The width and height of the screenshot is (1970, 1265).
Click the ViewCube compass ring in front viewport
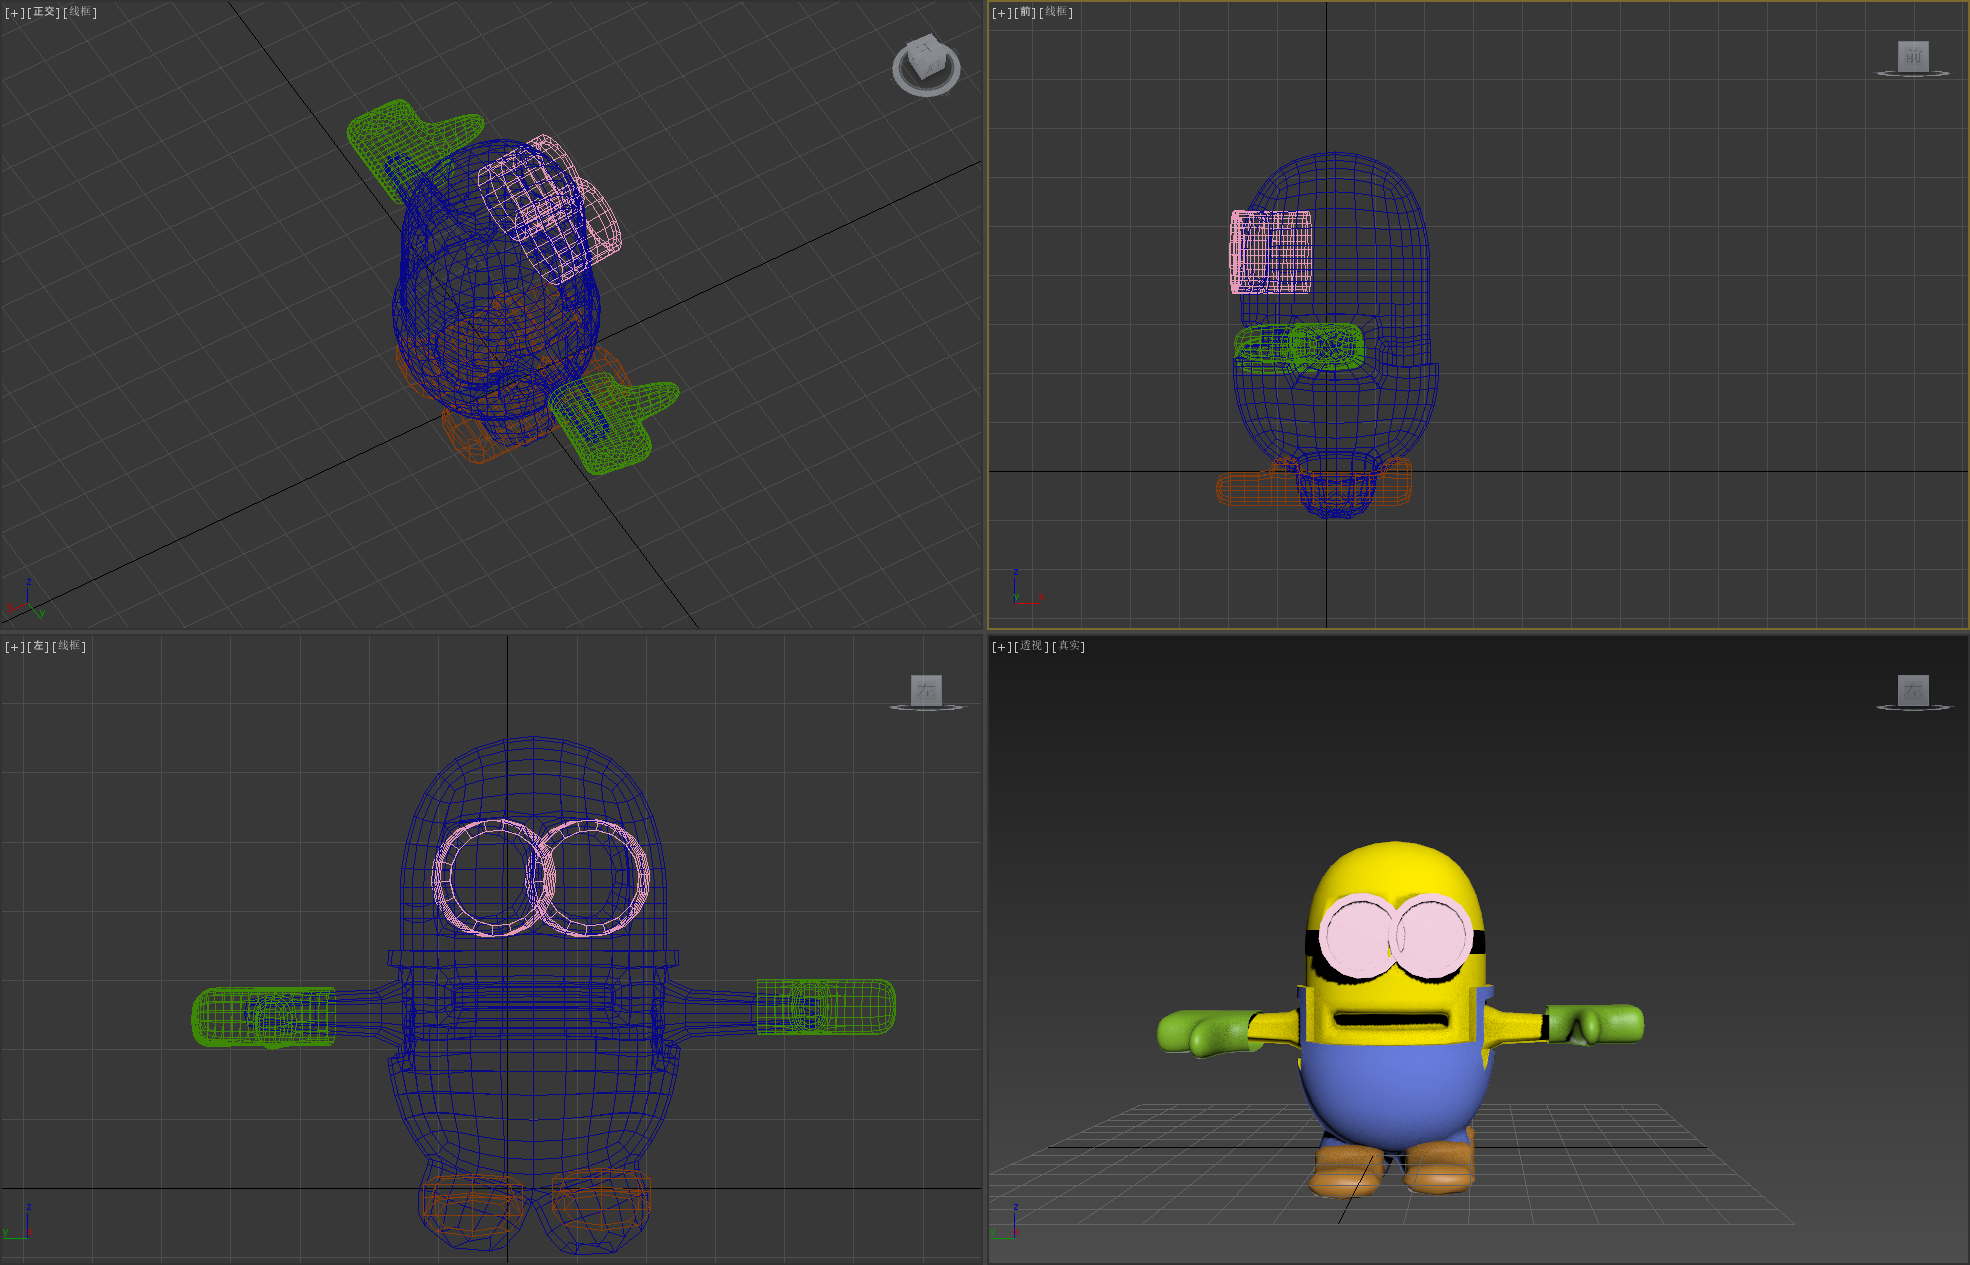click(x=1913, y=74)
